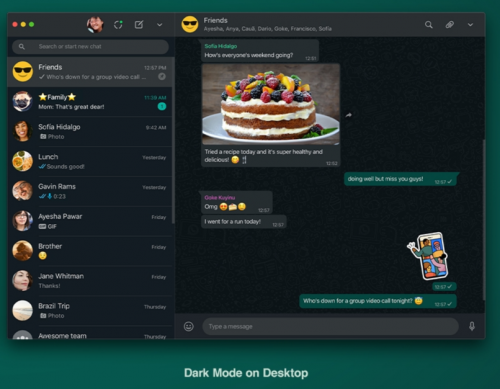The width and height of the screenshot is (500, 389).
Task: Open the Gavin Rams chat
Action: pyautogui.click(x=90, y=191)
